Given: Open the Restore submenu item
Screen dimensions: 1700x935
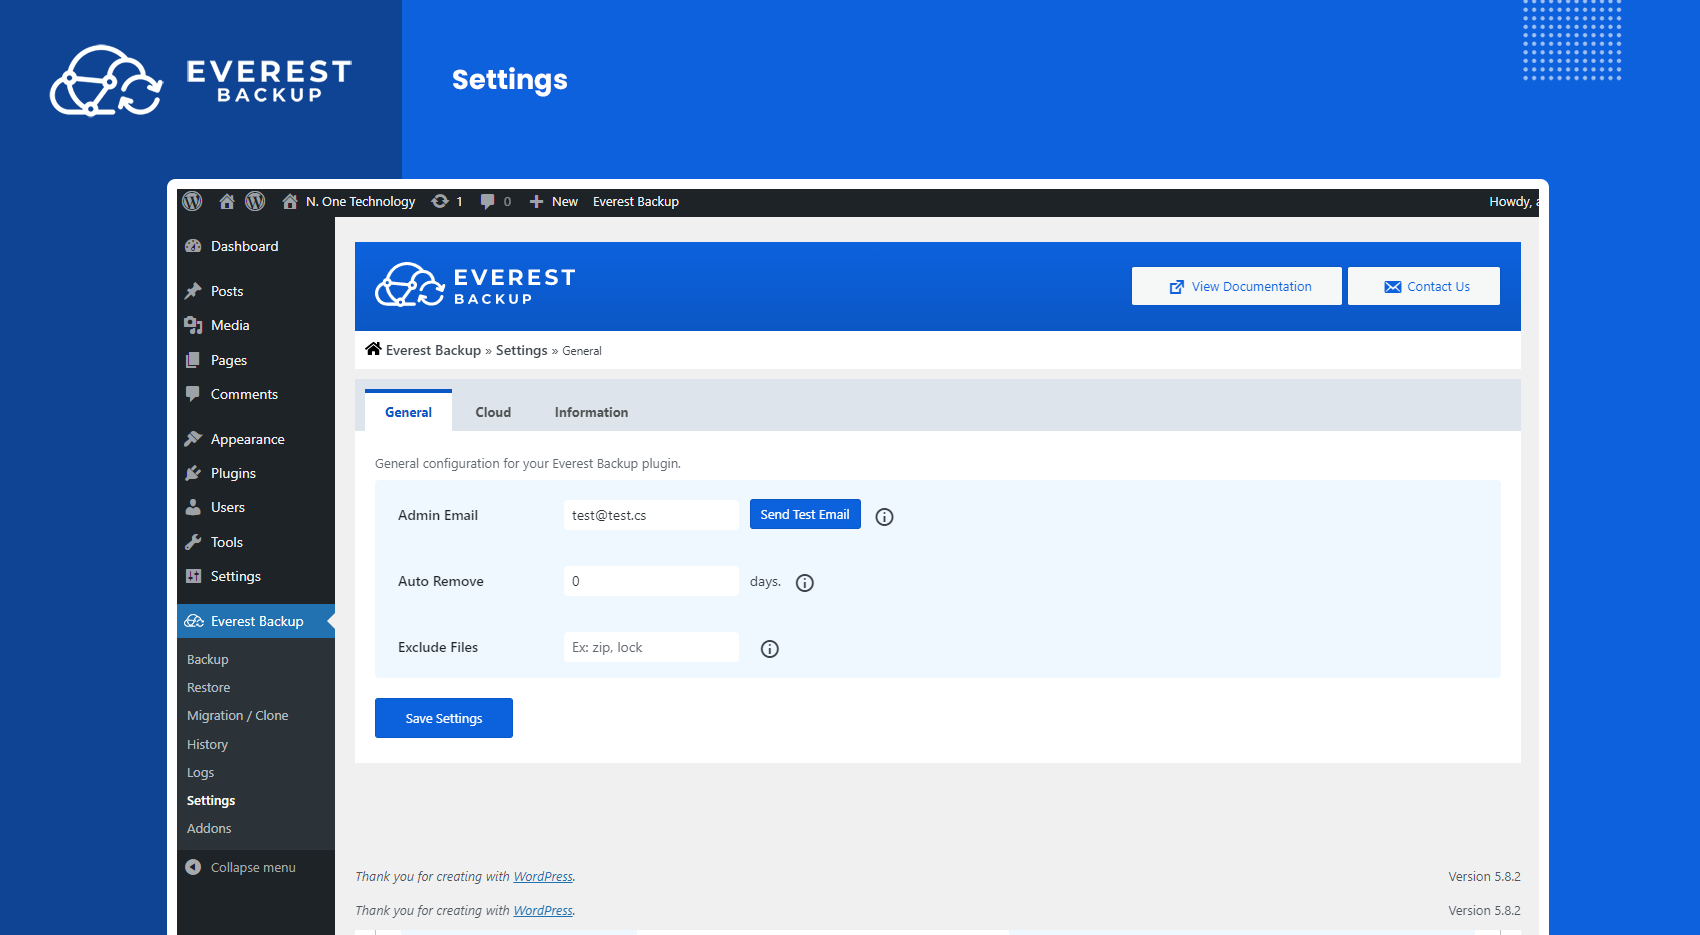Looking at the screenshot, I should (x=208, y=687).
